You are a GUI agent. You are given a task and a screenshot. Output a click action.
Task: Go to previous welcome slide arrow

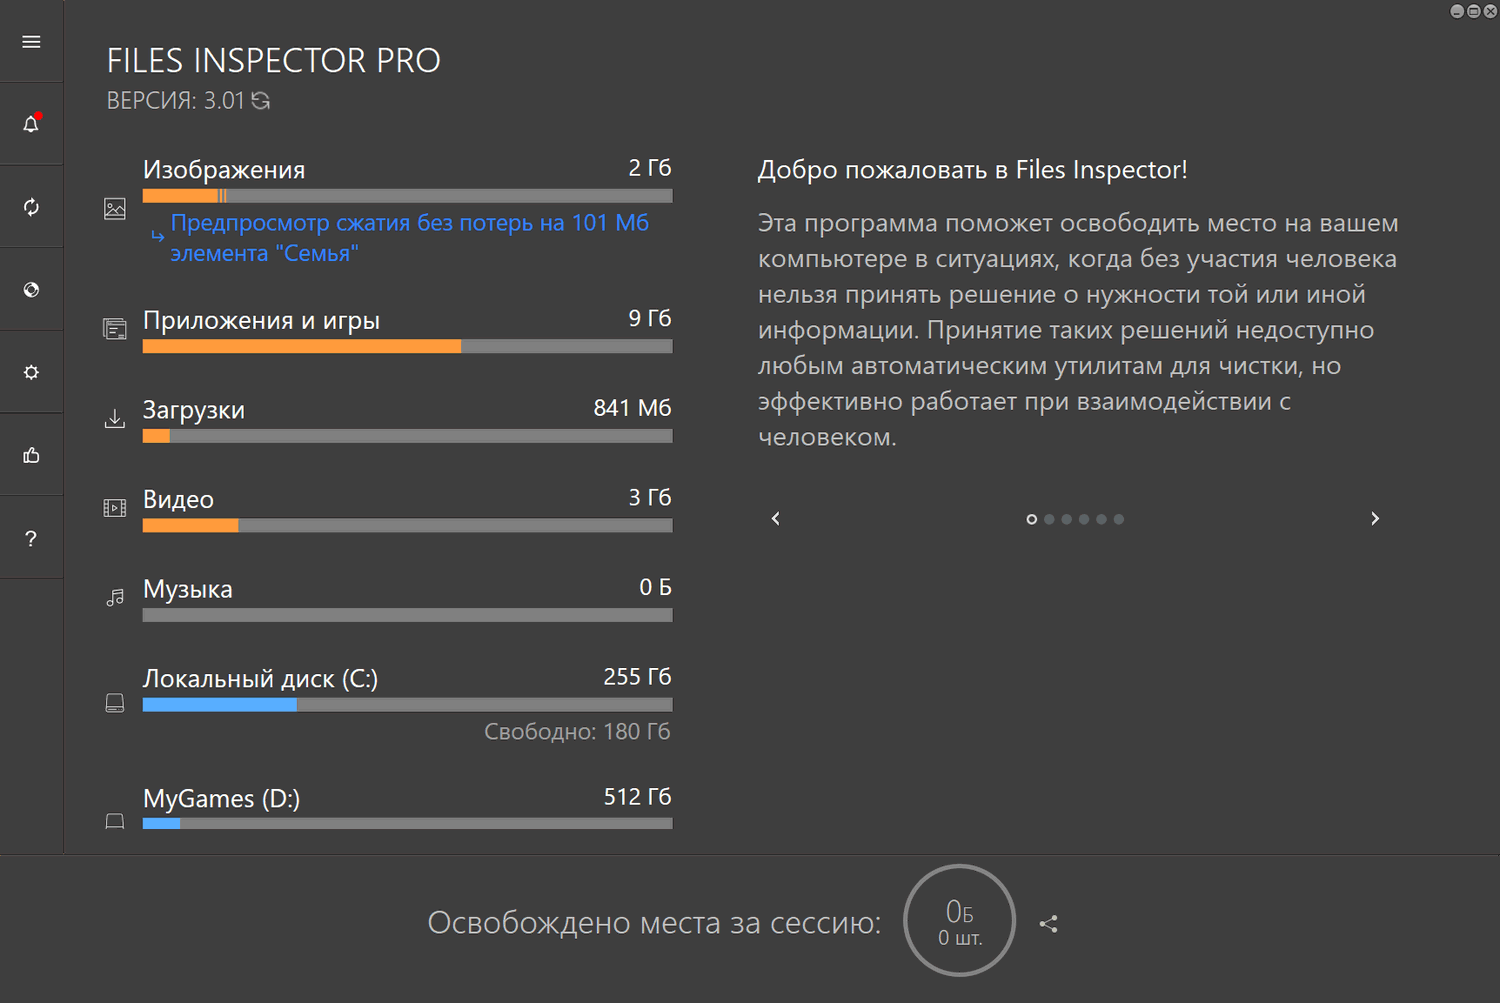[x=776, y=518]
